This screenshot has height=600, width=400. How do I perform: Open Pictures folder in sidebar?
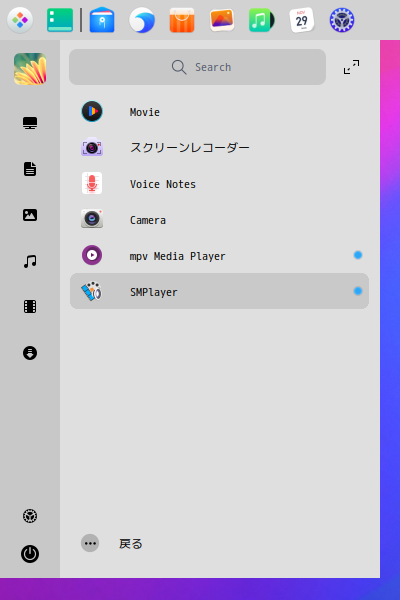coord(30,215)
